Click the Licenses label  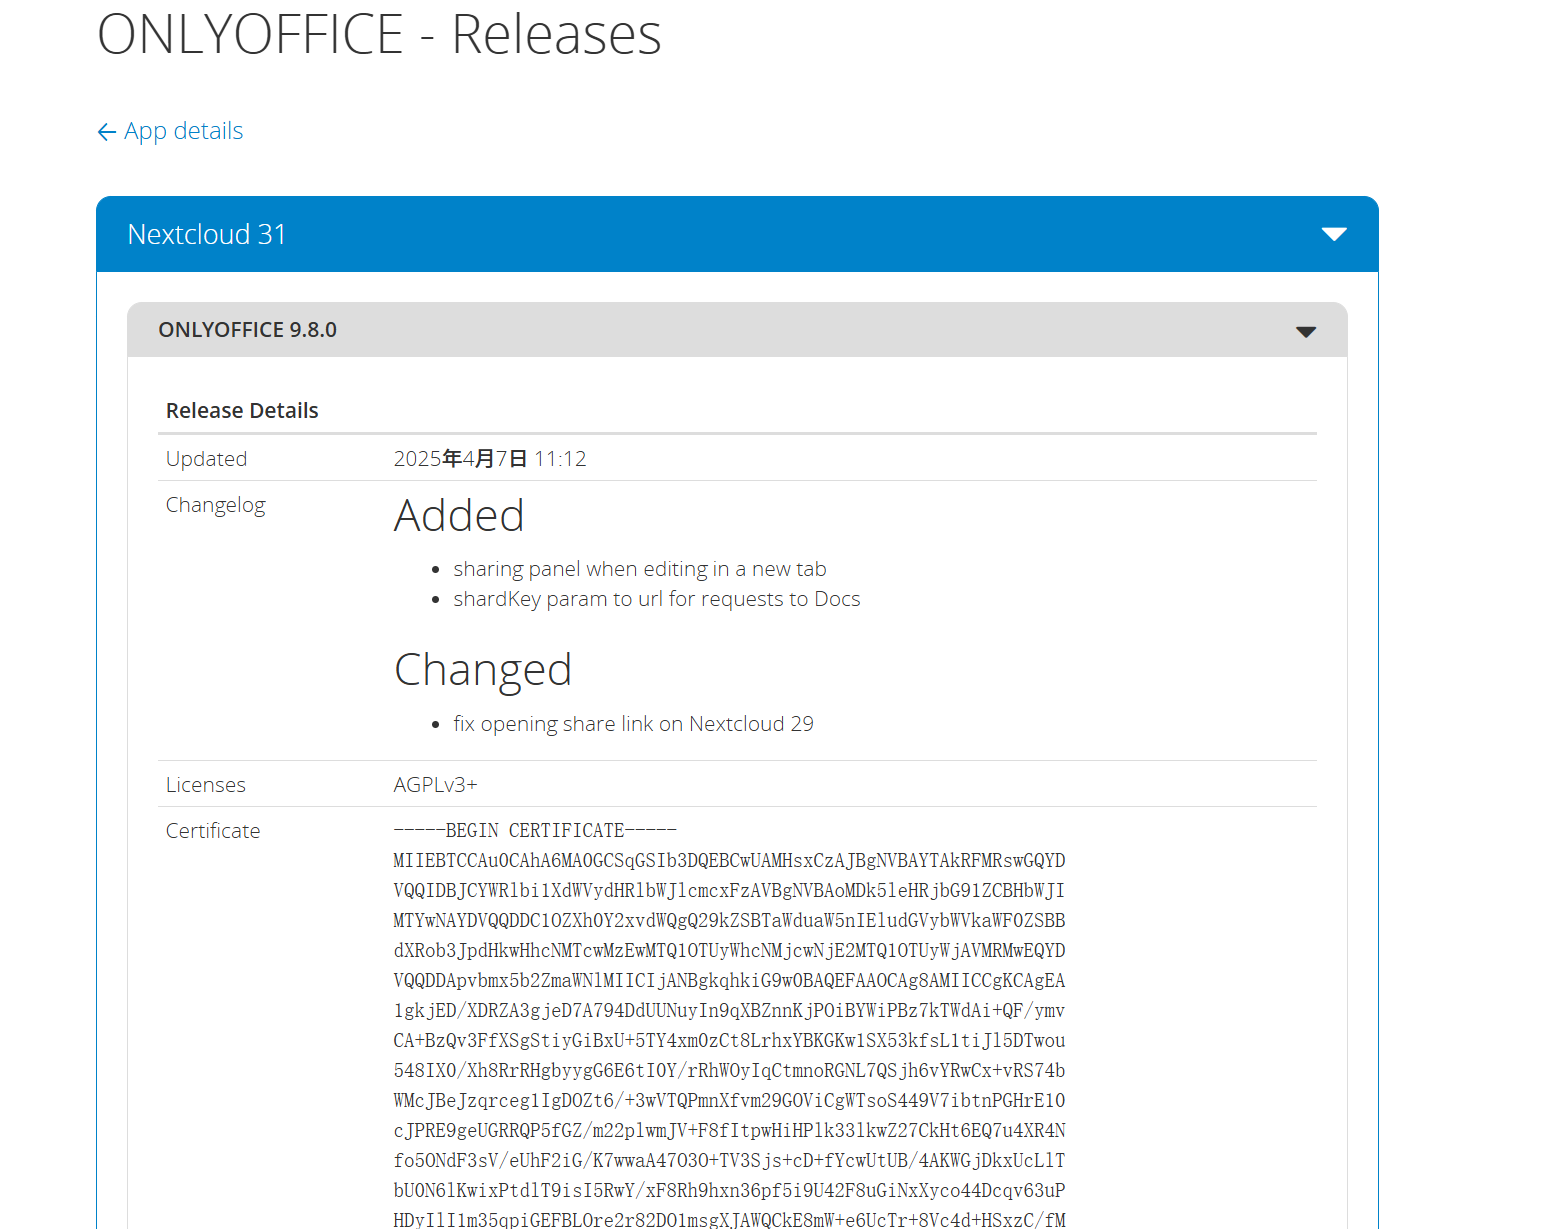[x=206, y=785]
